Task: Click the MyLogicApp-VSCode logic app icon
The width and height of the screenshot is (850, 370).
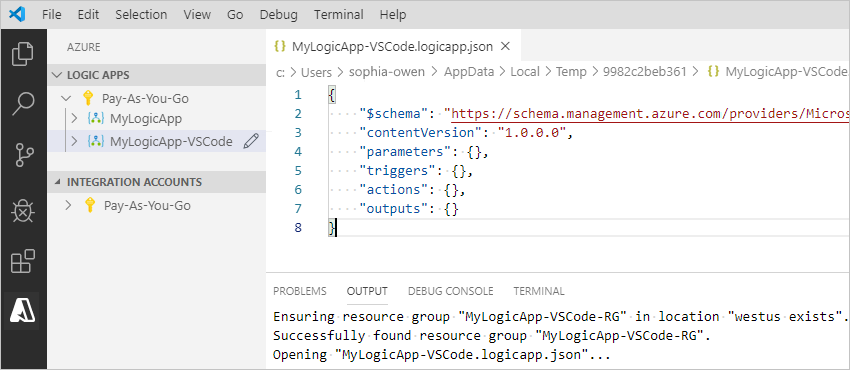Action: [x=95, y=142]
